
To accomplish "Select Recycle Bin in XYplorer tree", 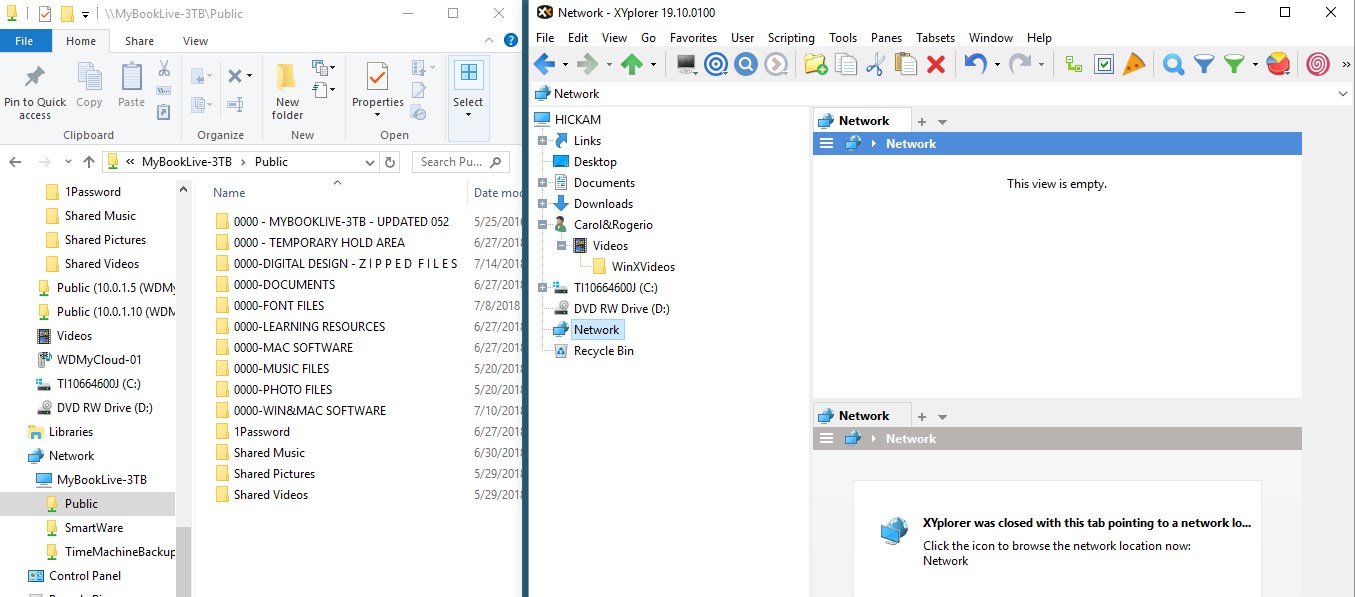I will pos(603,351).
